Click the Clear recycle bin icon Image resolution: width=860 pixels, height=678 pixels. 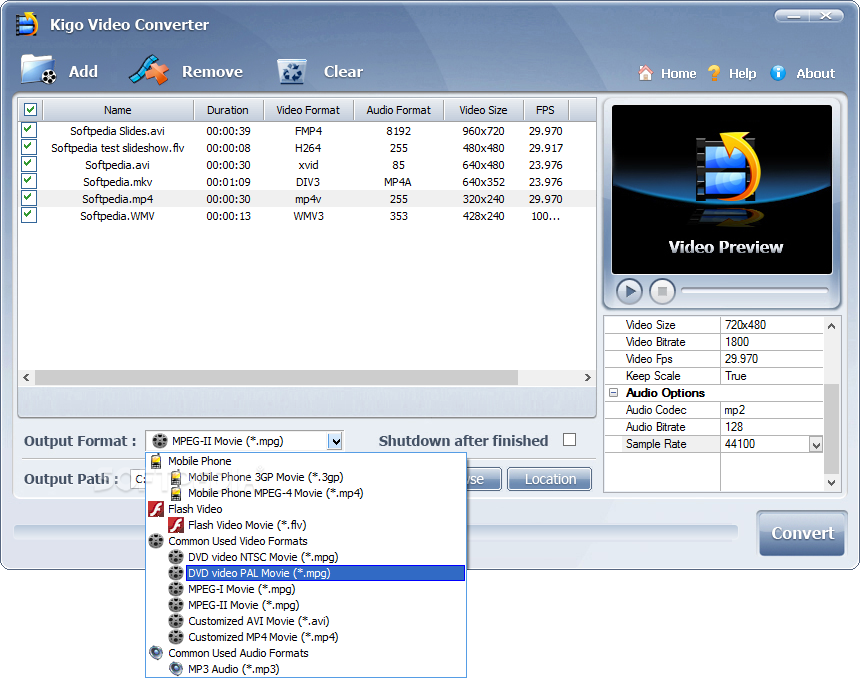[292, 71]
